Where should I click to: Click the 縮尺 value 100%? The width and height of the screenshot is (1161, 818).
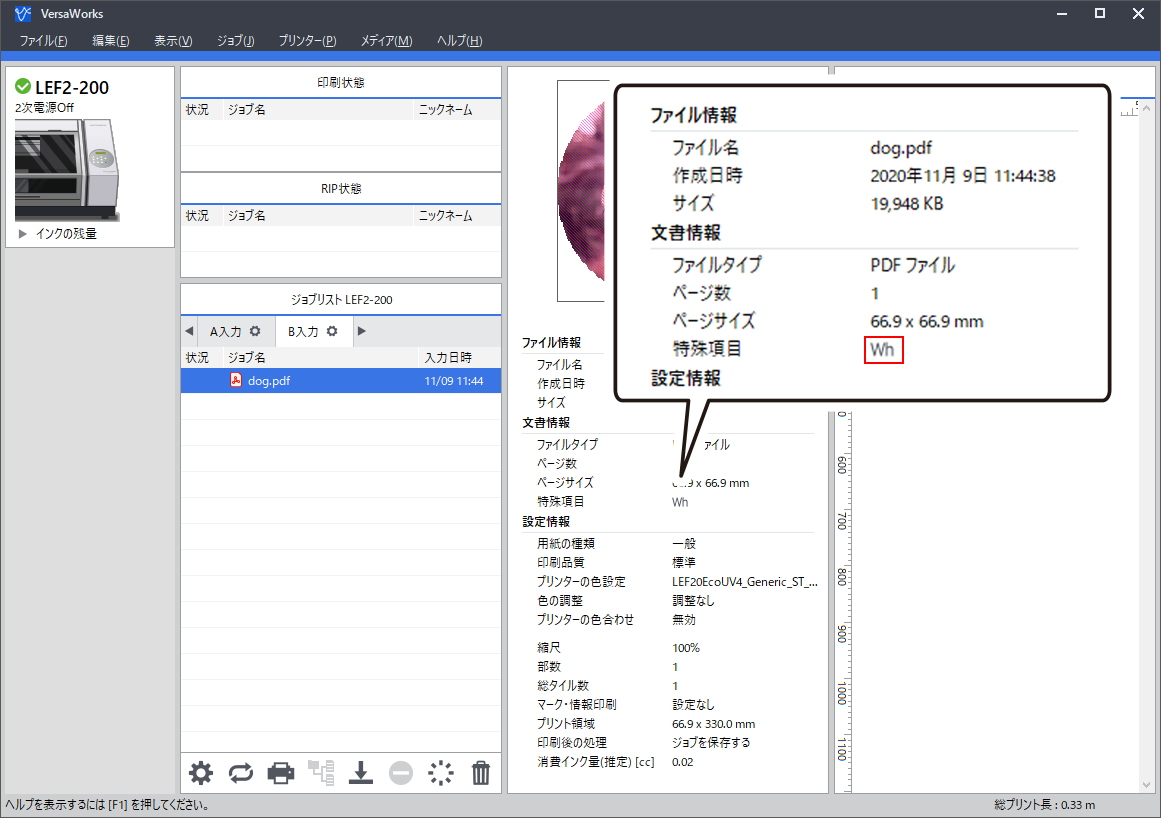coord(686,648)
